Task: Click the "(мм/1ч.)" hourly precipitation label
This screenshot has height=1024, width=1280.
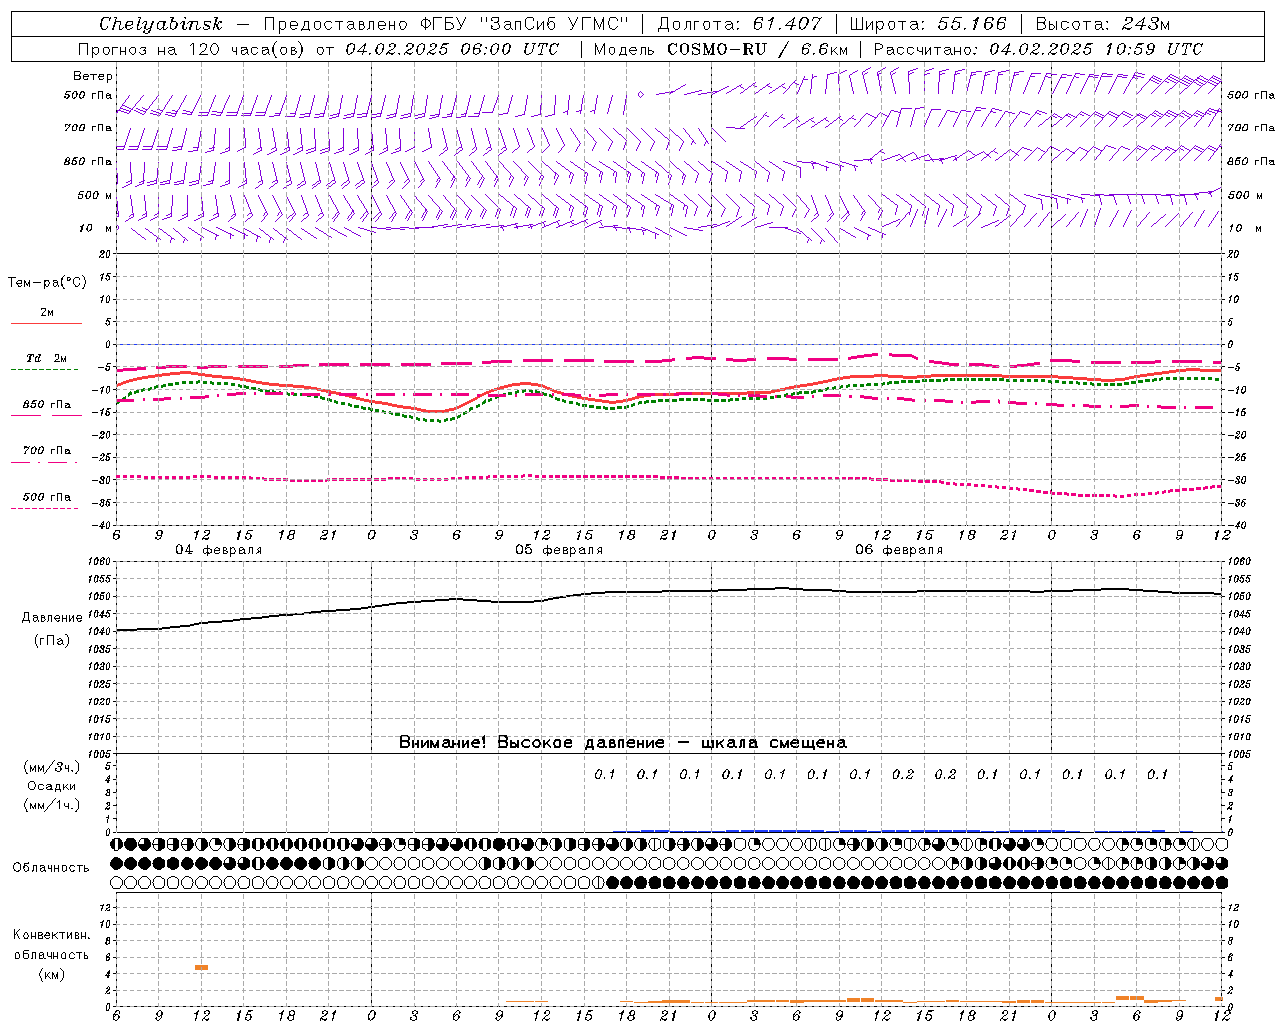Action: pyautogui.click(x=52, y=805)
